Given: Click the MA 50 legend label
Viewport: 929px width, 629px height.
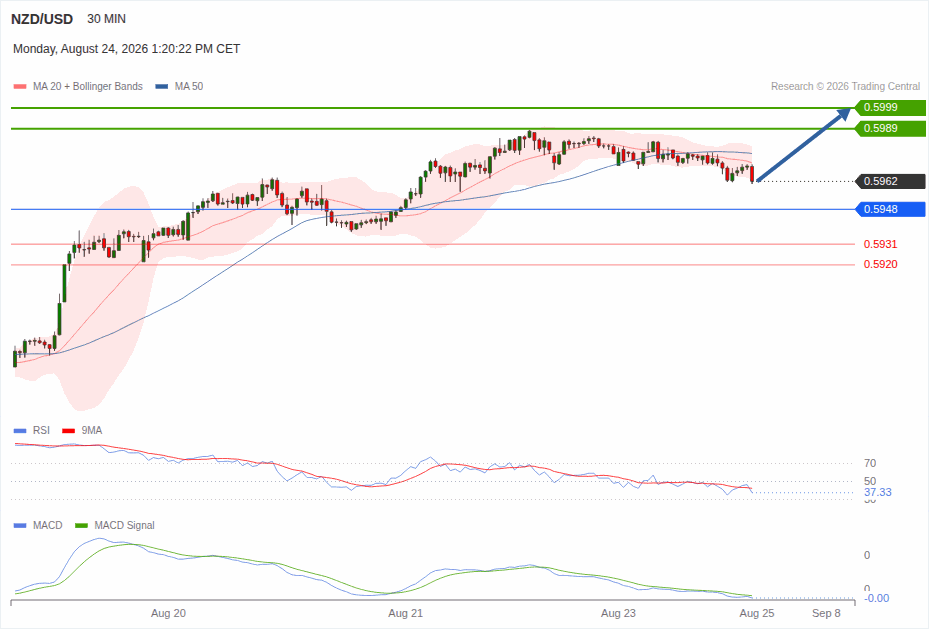Looking at the screenshot, I should (x=189, y=86).
